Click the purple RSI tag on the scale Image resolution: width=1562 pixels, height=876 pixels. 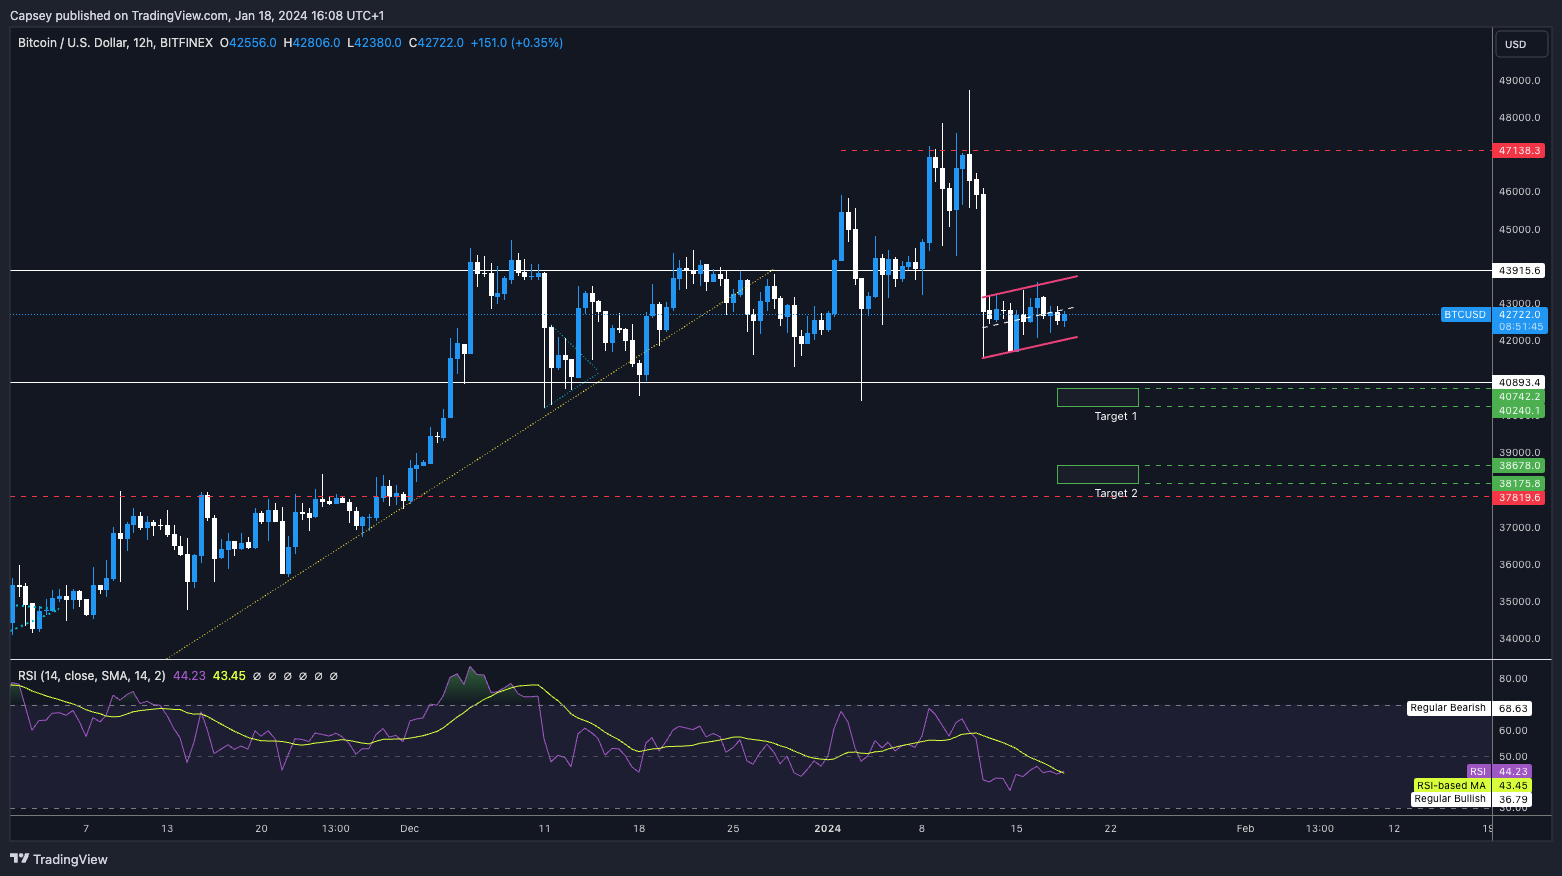(x=1478, y=771)
